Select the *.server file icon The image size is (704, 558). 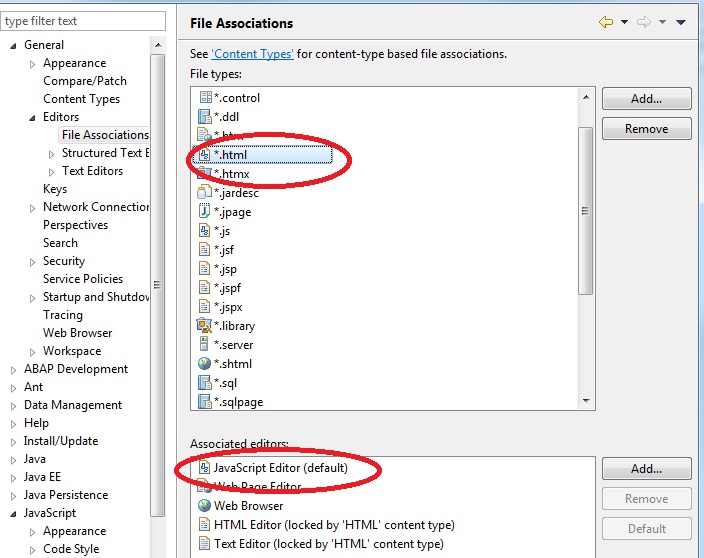[205, 345]
